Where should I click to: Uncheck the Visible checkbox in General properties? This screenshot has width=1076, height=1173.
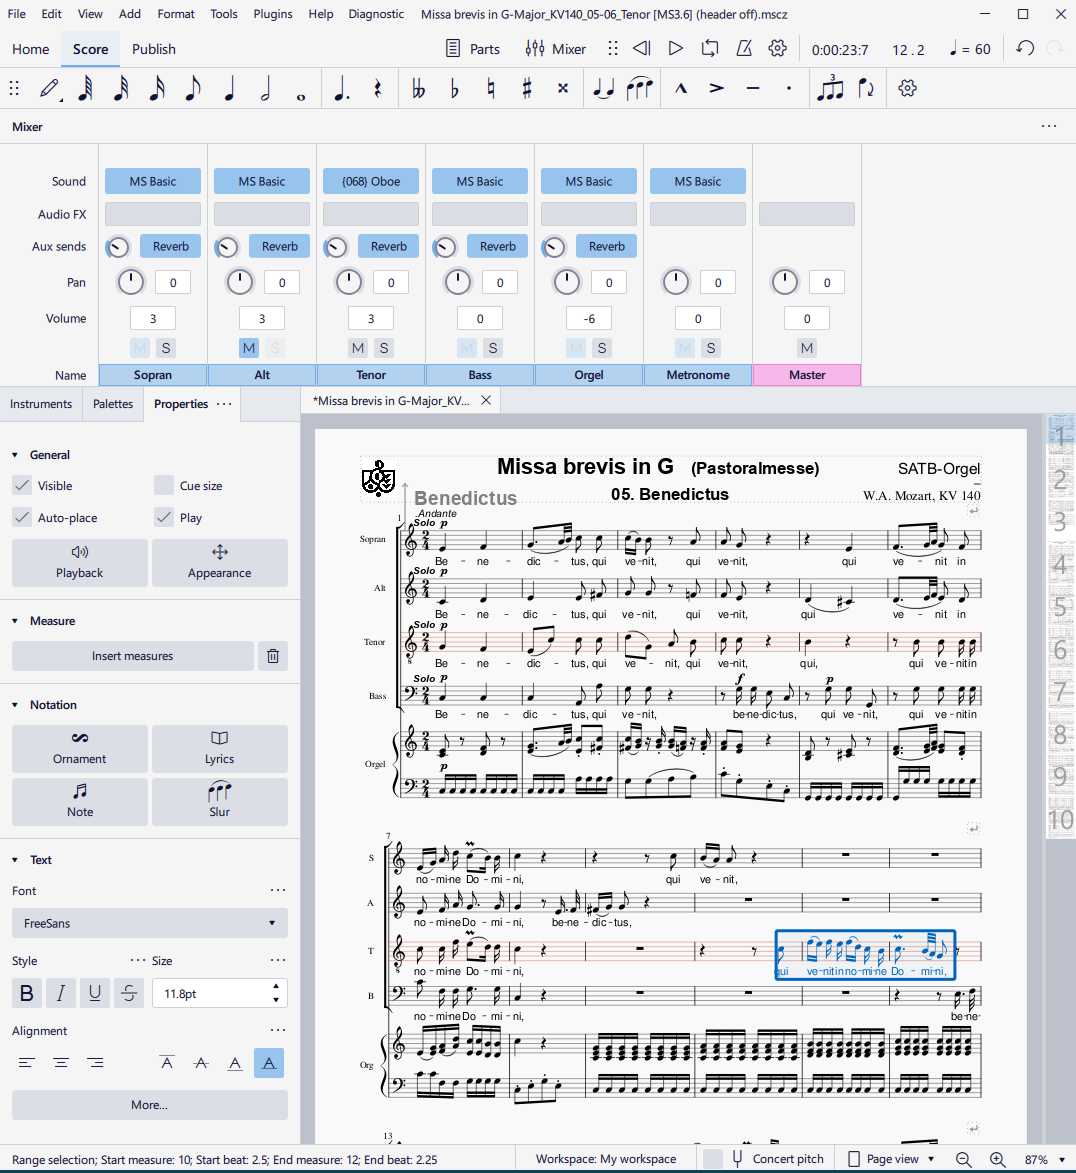pyautogui.click(x=24, y=486)
